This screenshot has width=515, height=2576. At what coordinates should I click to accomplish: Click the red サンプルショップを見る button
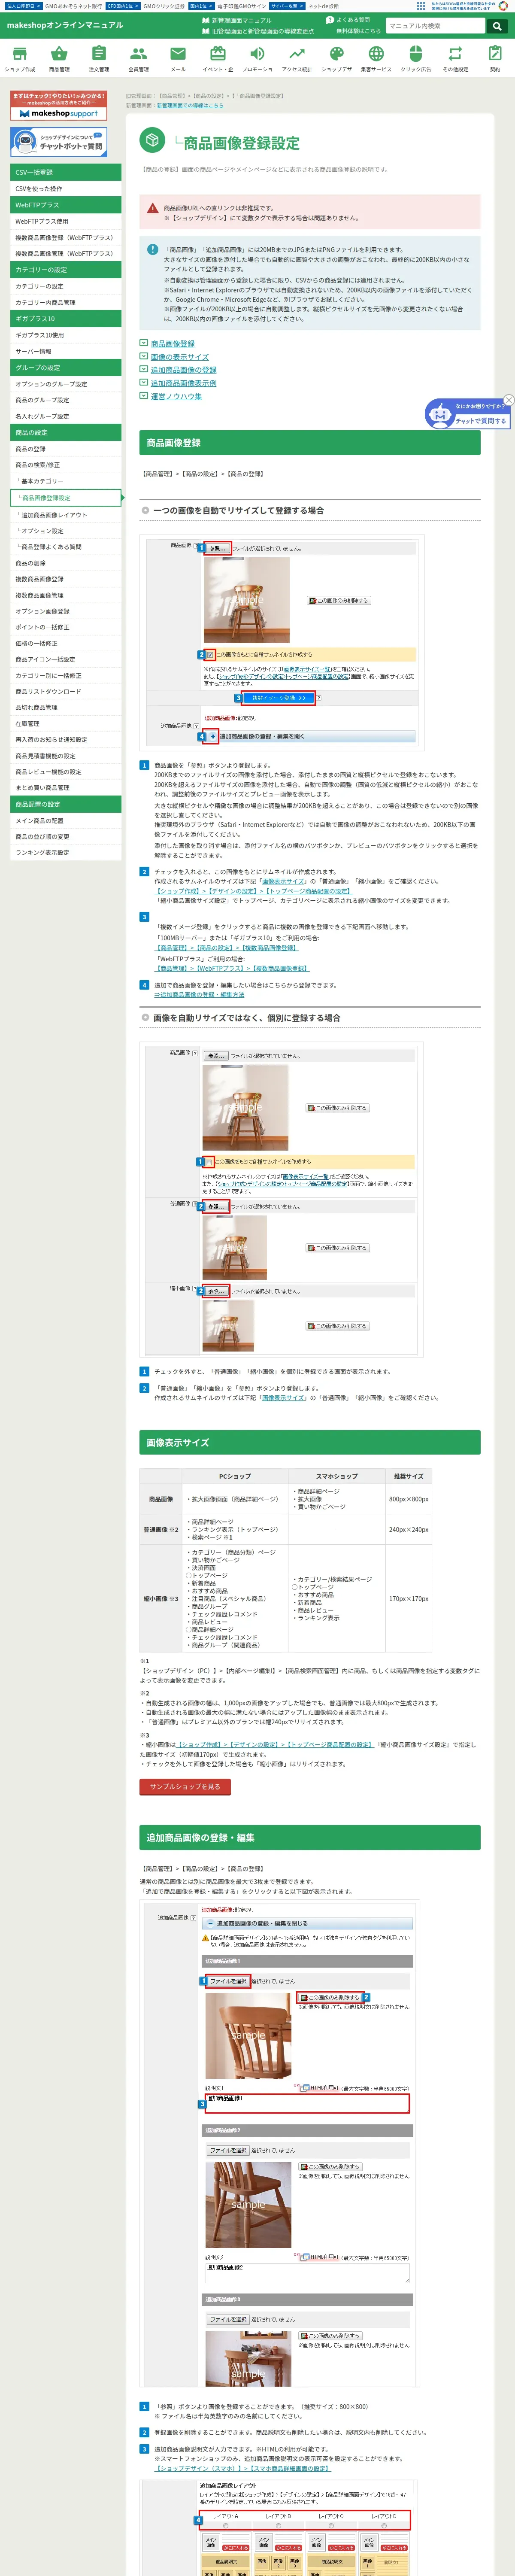[185, 1785]
